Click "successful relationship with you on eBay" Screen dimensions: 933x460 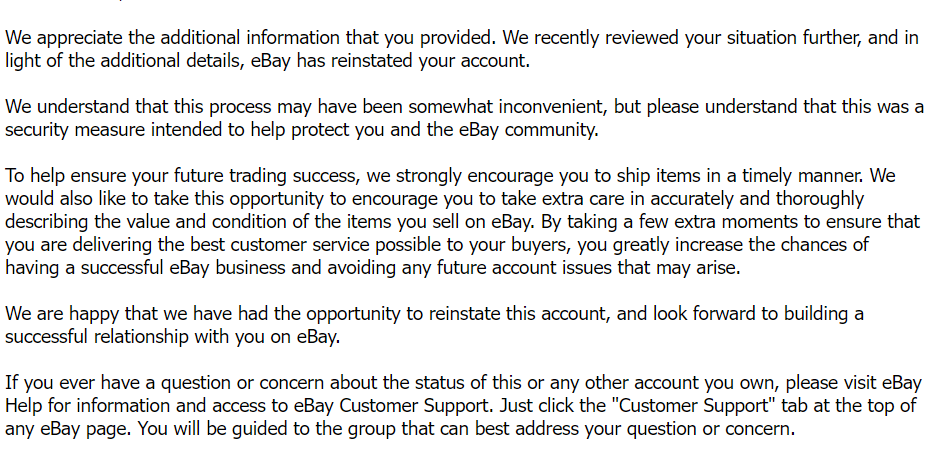click(172, 337)
